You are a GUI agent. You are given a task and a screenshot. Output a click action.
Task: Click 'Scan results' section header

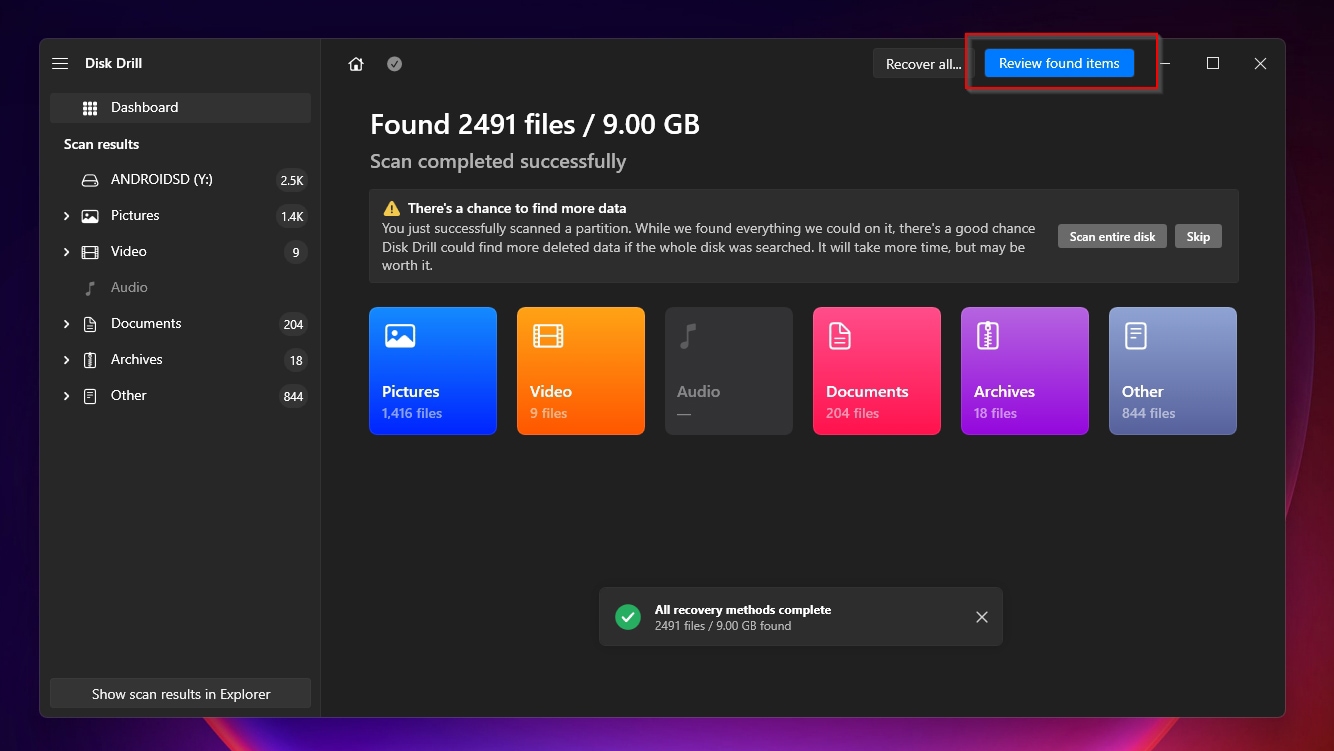click(x=101, y=144)
